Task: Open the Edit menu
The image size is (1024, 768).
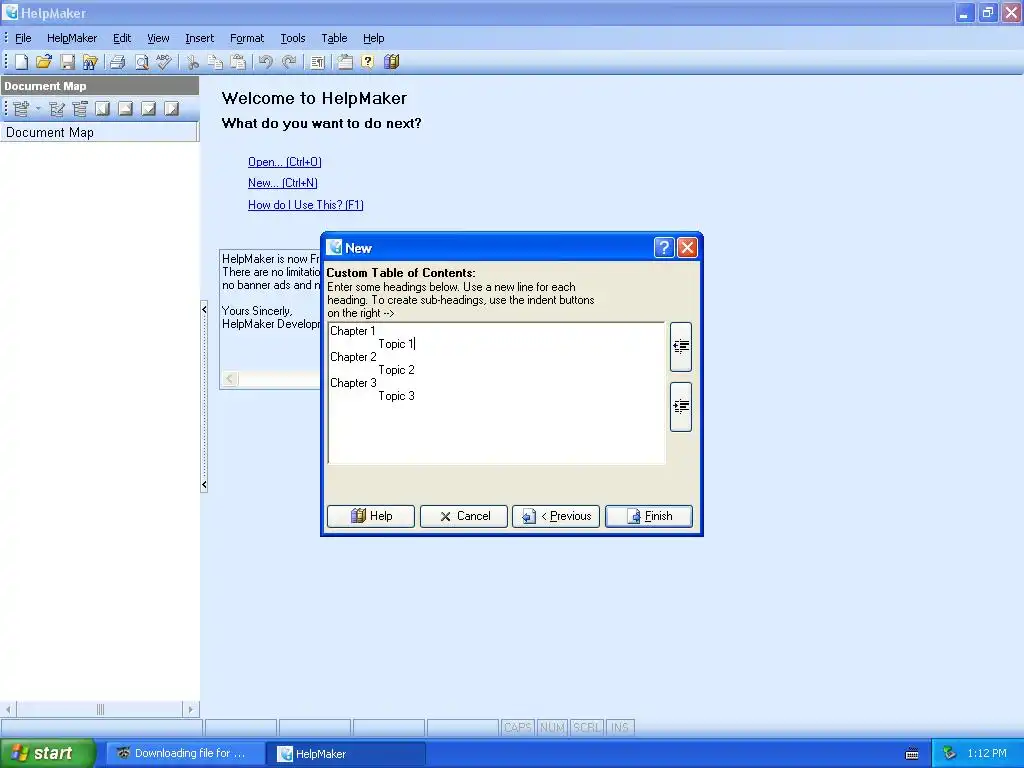Action: 122,38
